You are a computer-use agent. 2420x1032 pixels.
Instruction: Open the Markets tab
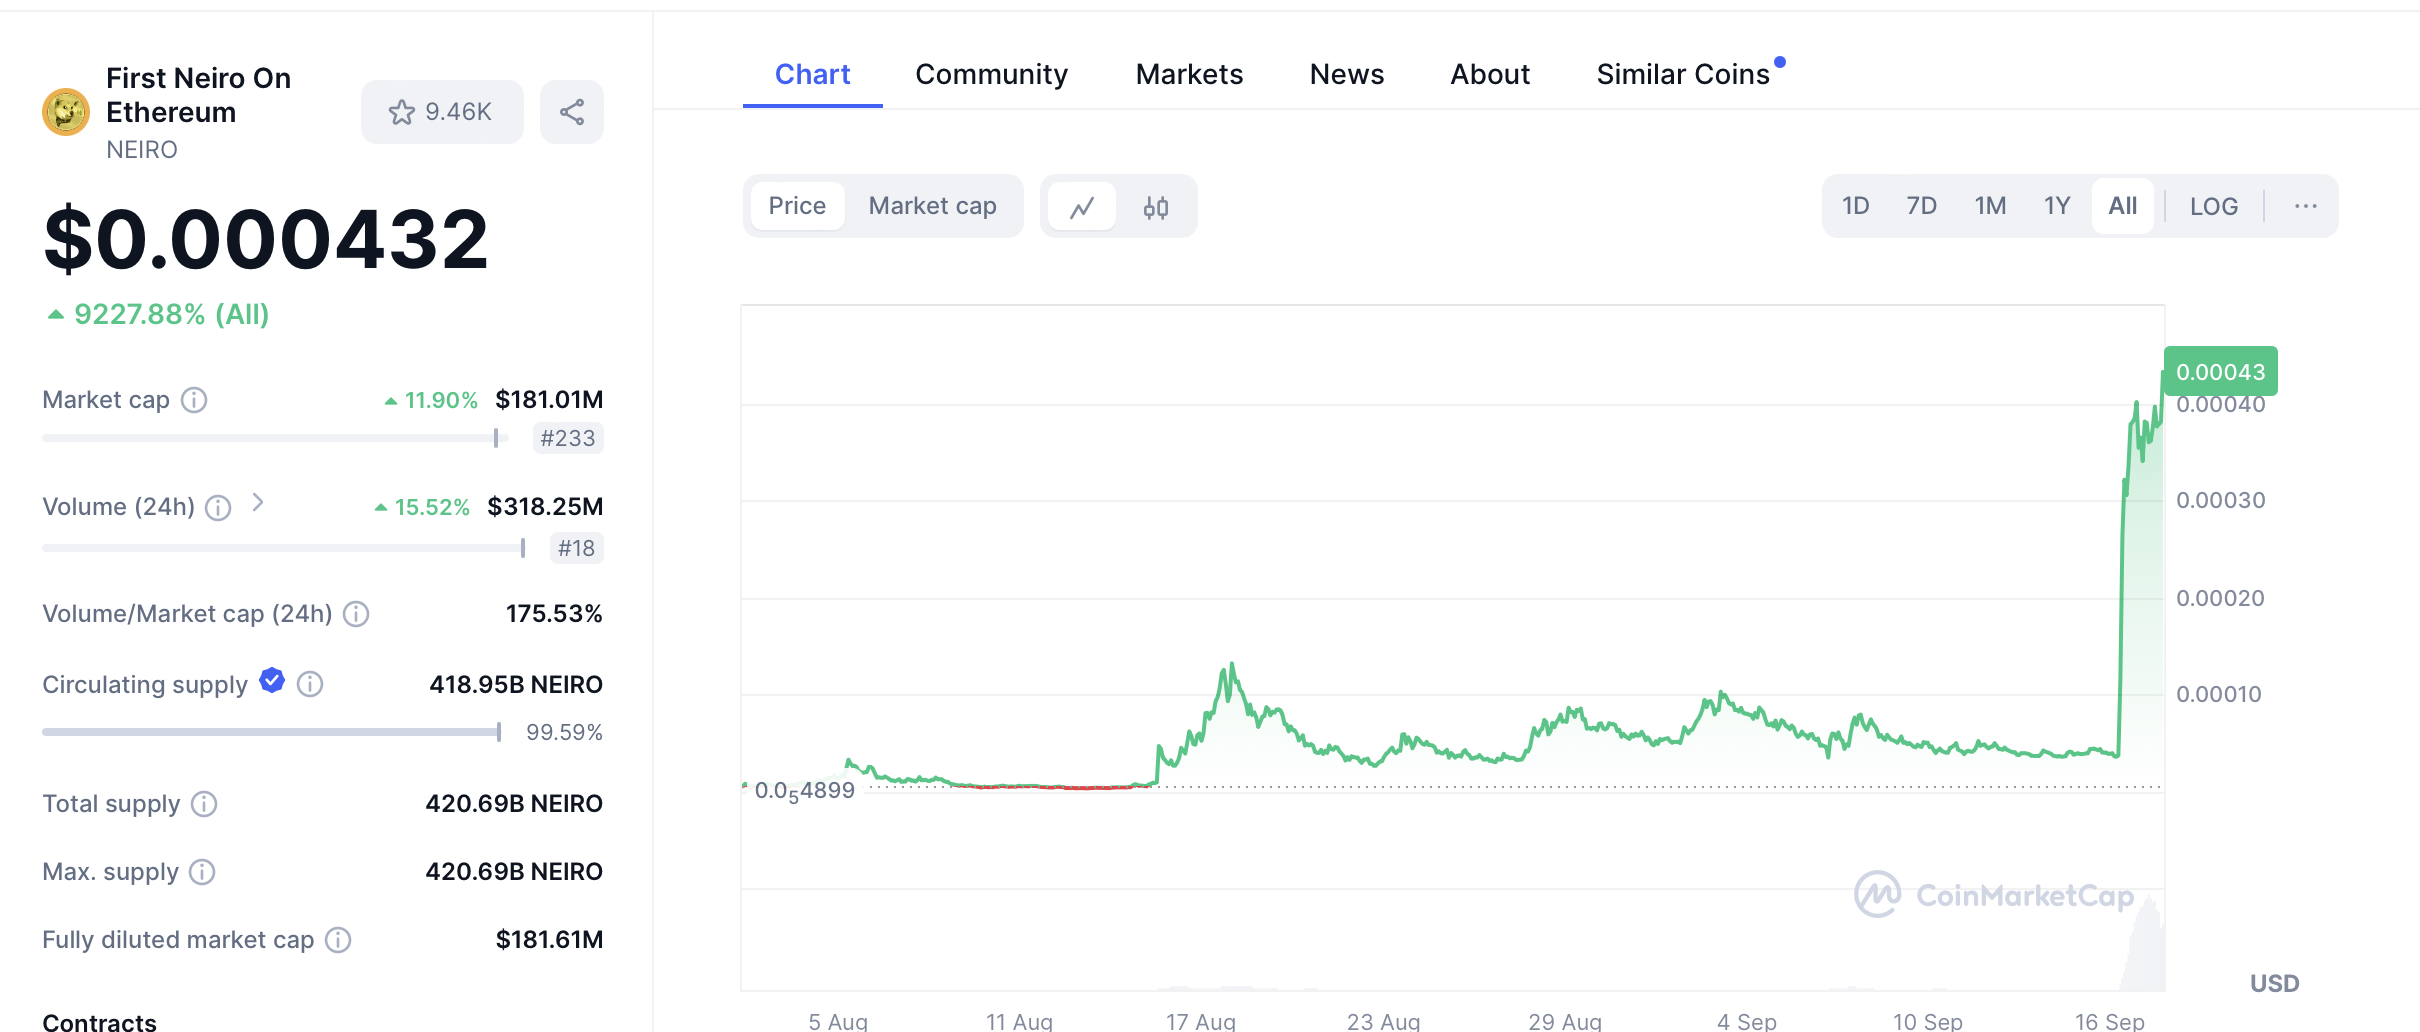[1189, 74]
